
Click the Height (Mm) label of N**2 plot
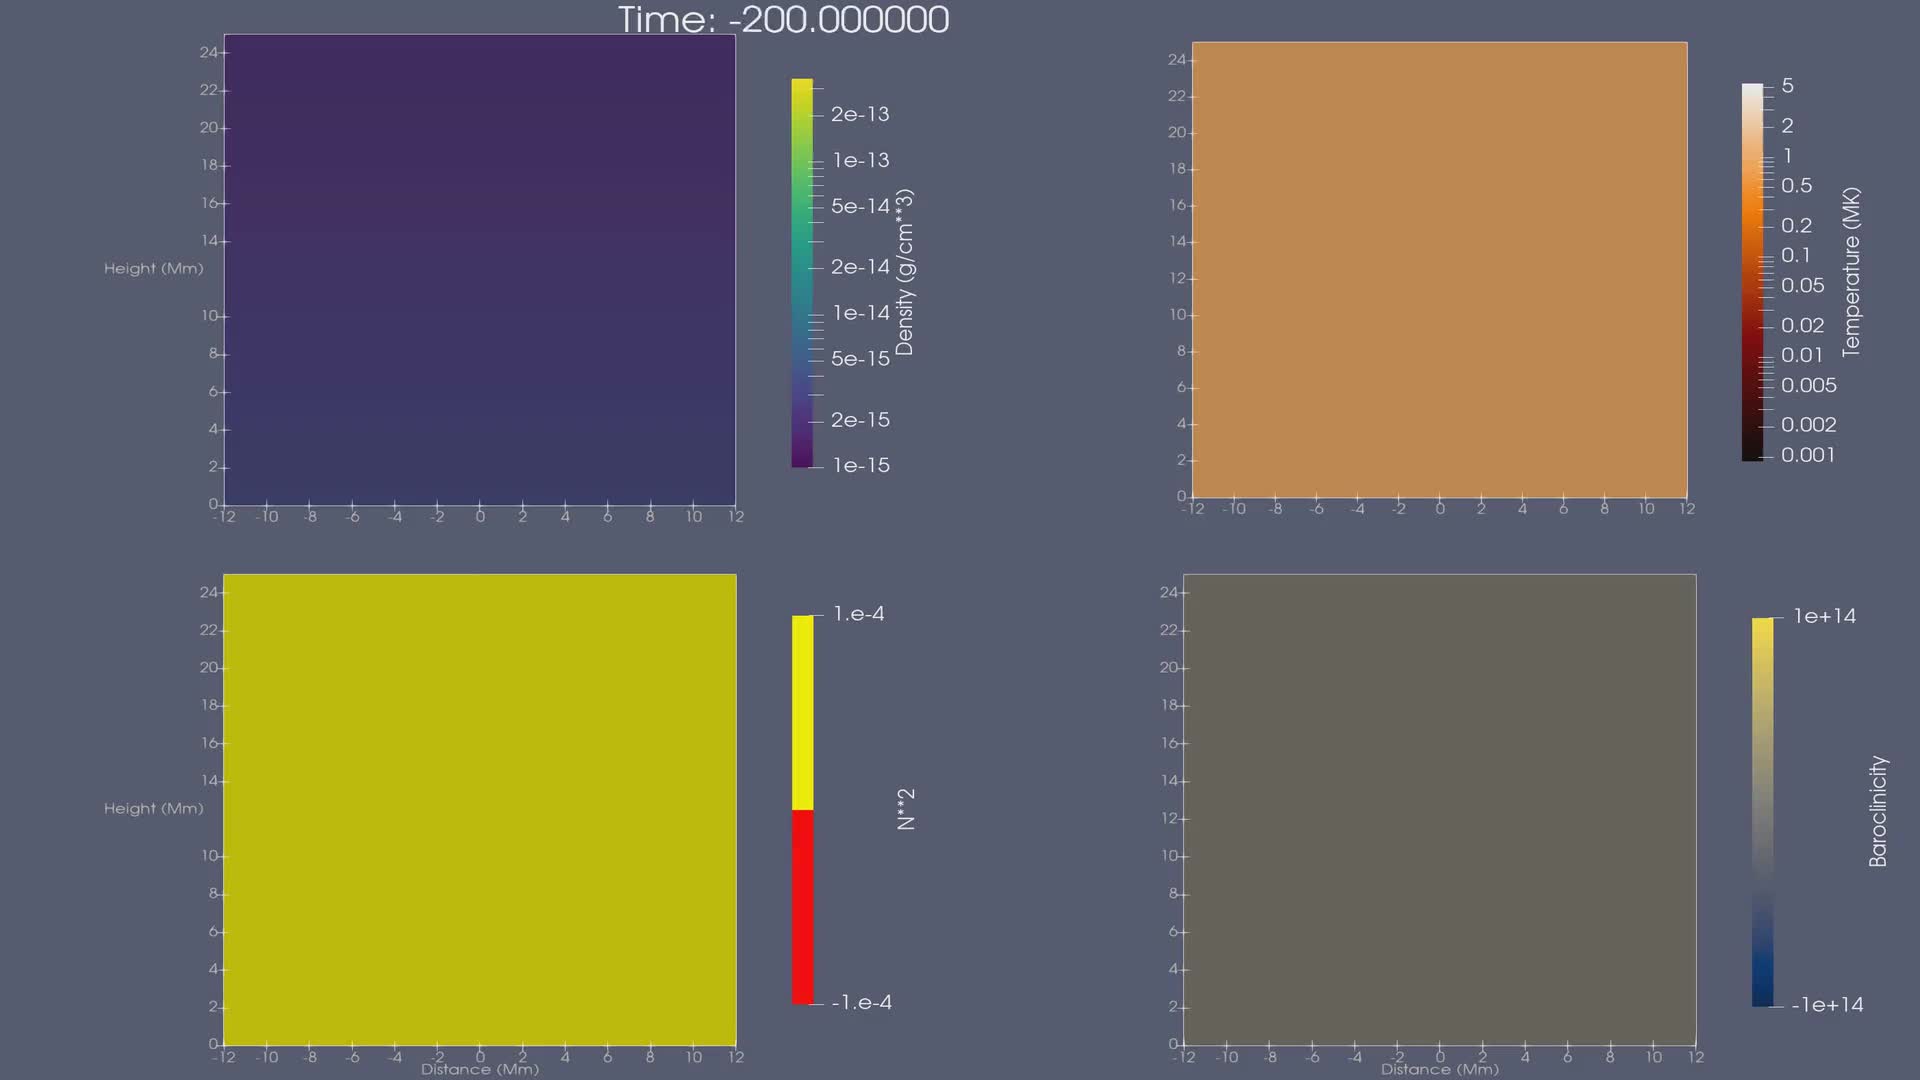tap(153, 808)
